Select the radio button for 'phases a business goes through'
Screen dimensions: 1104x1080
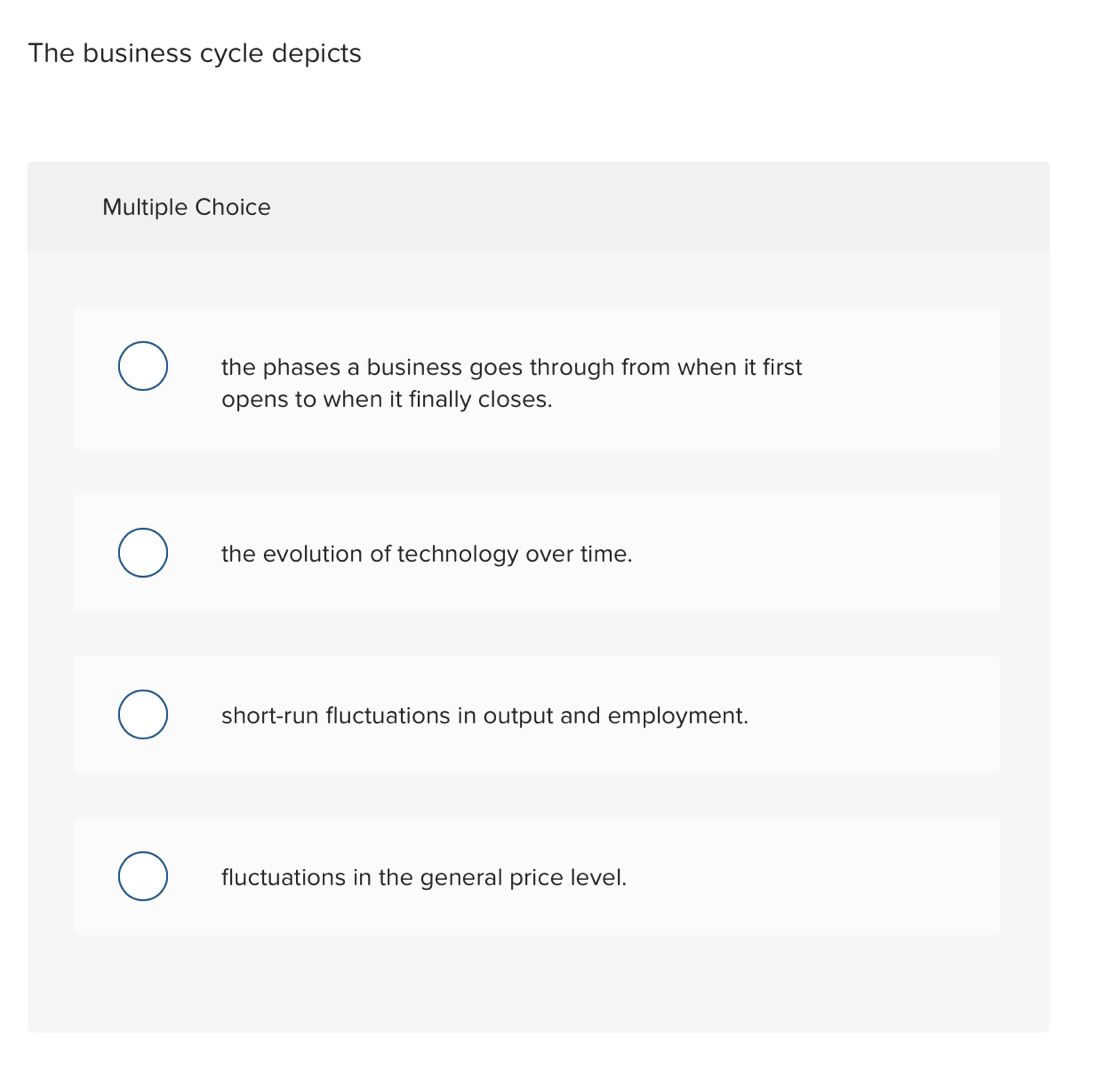(x=143, y=366)
